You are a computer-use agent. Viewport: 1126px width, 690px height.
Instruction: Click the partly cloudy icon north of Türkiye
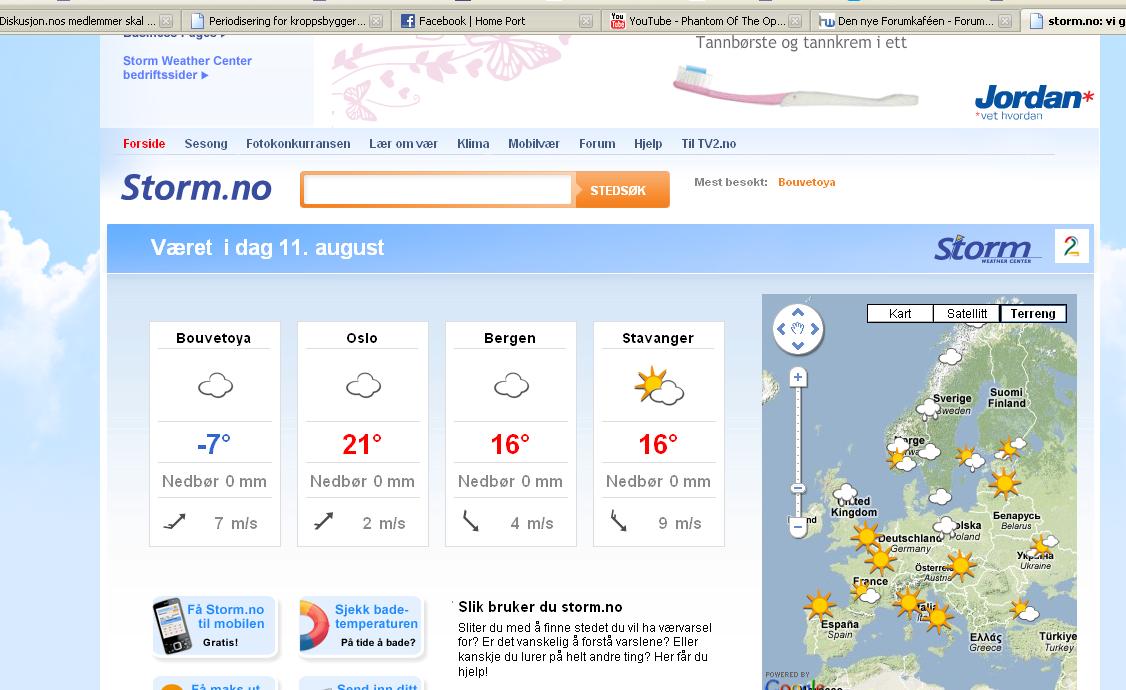click(x=1024, y=610)
